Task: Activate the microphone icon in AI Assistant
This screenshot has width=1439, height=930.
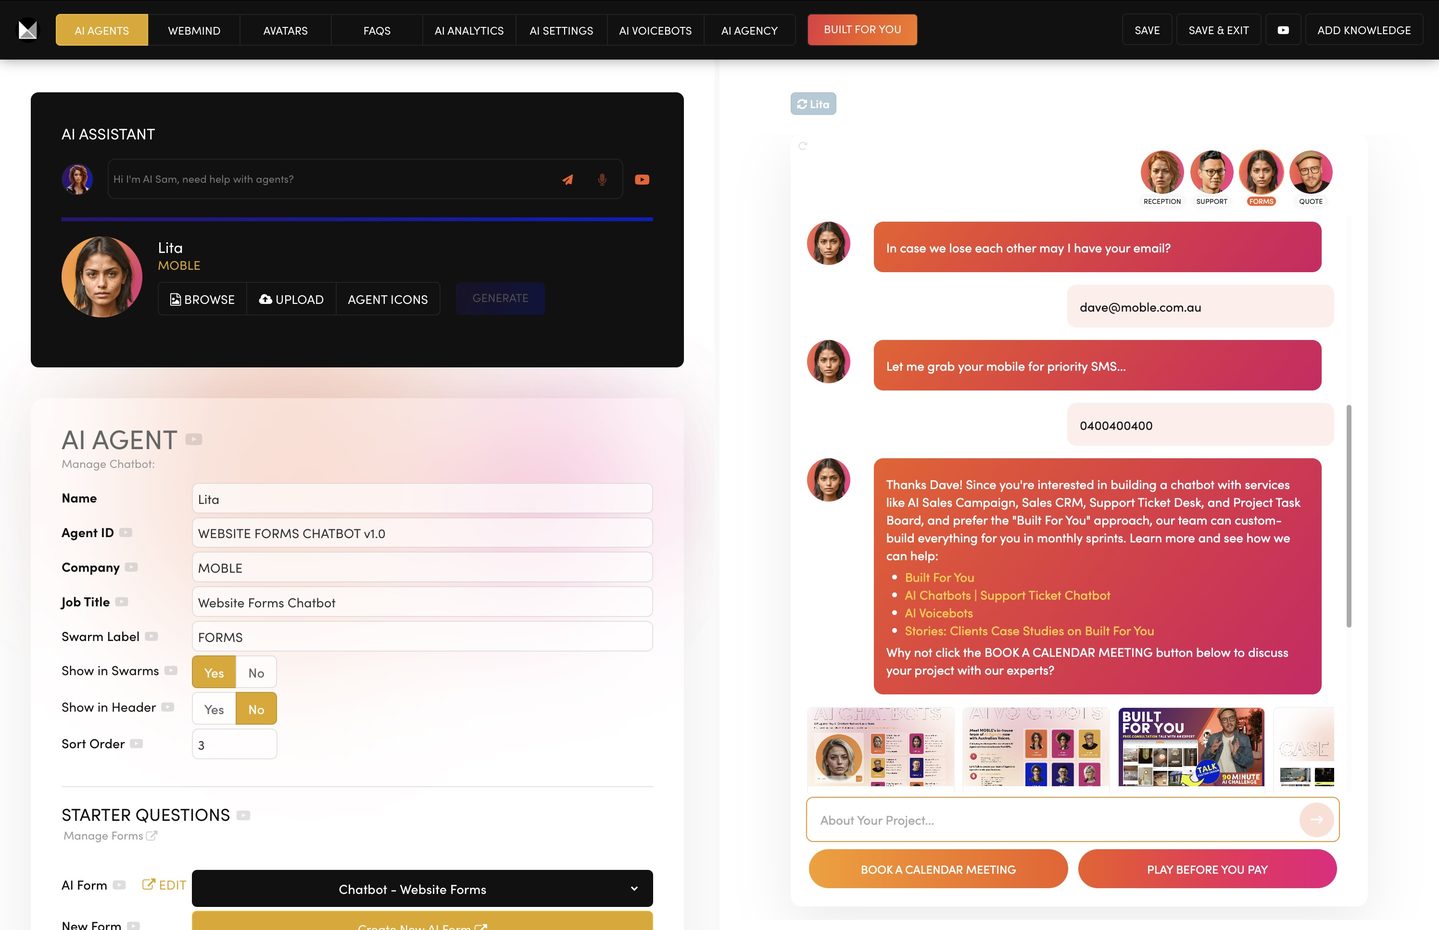Action: [x=602, y=180]
